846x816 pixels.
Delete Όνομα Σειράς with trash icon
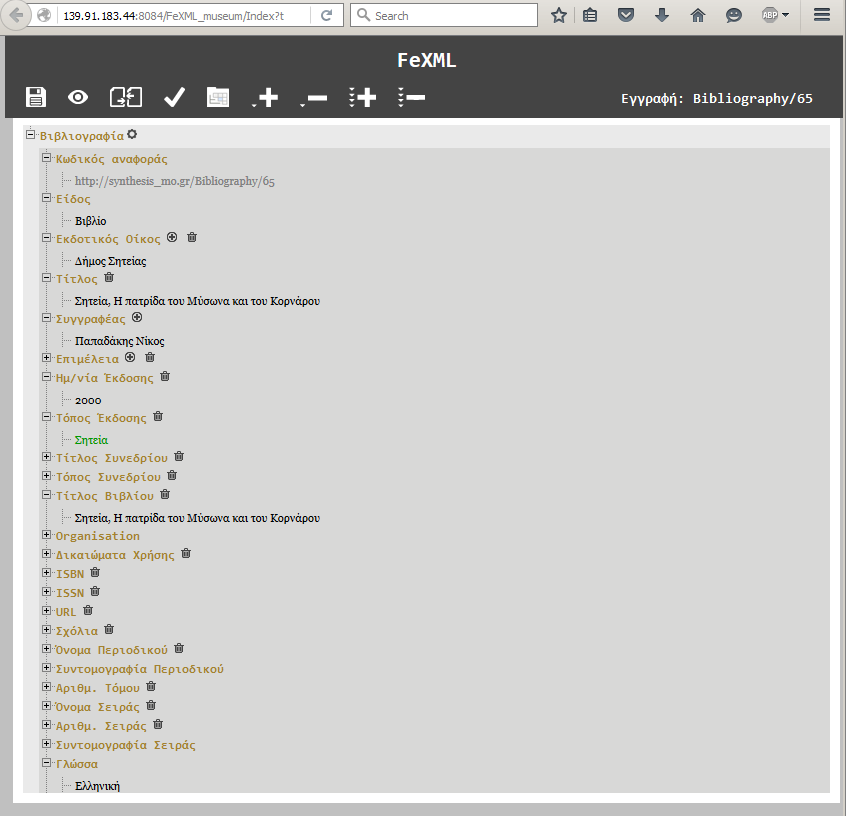151,705
